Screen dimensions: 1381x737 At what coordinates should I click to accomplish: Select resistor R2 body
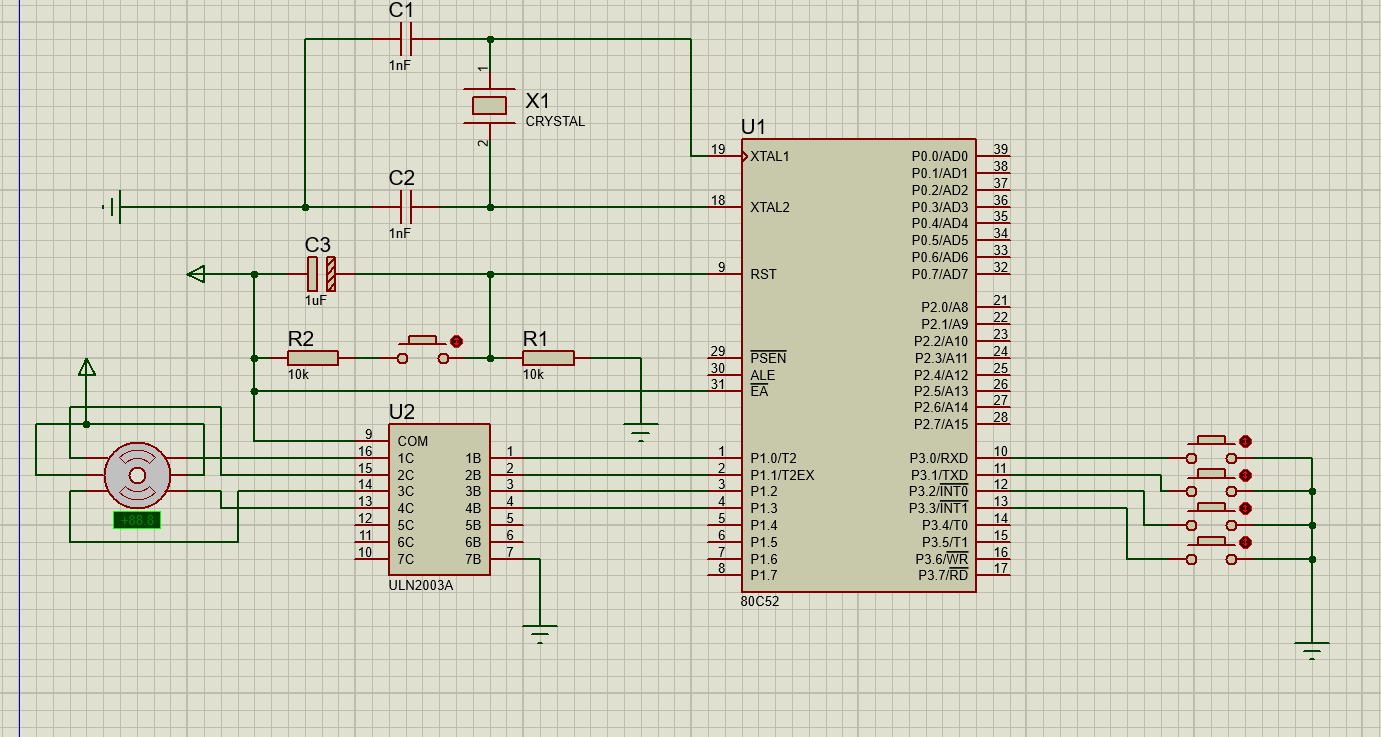313,358
